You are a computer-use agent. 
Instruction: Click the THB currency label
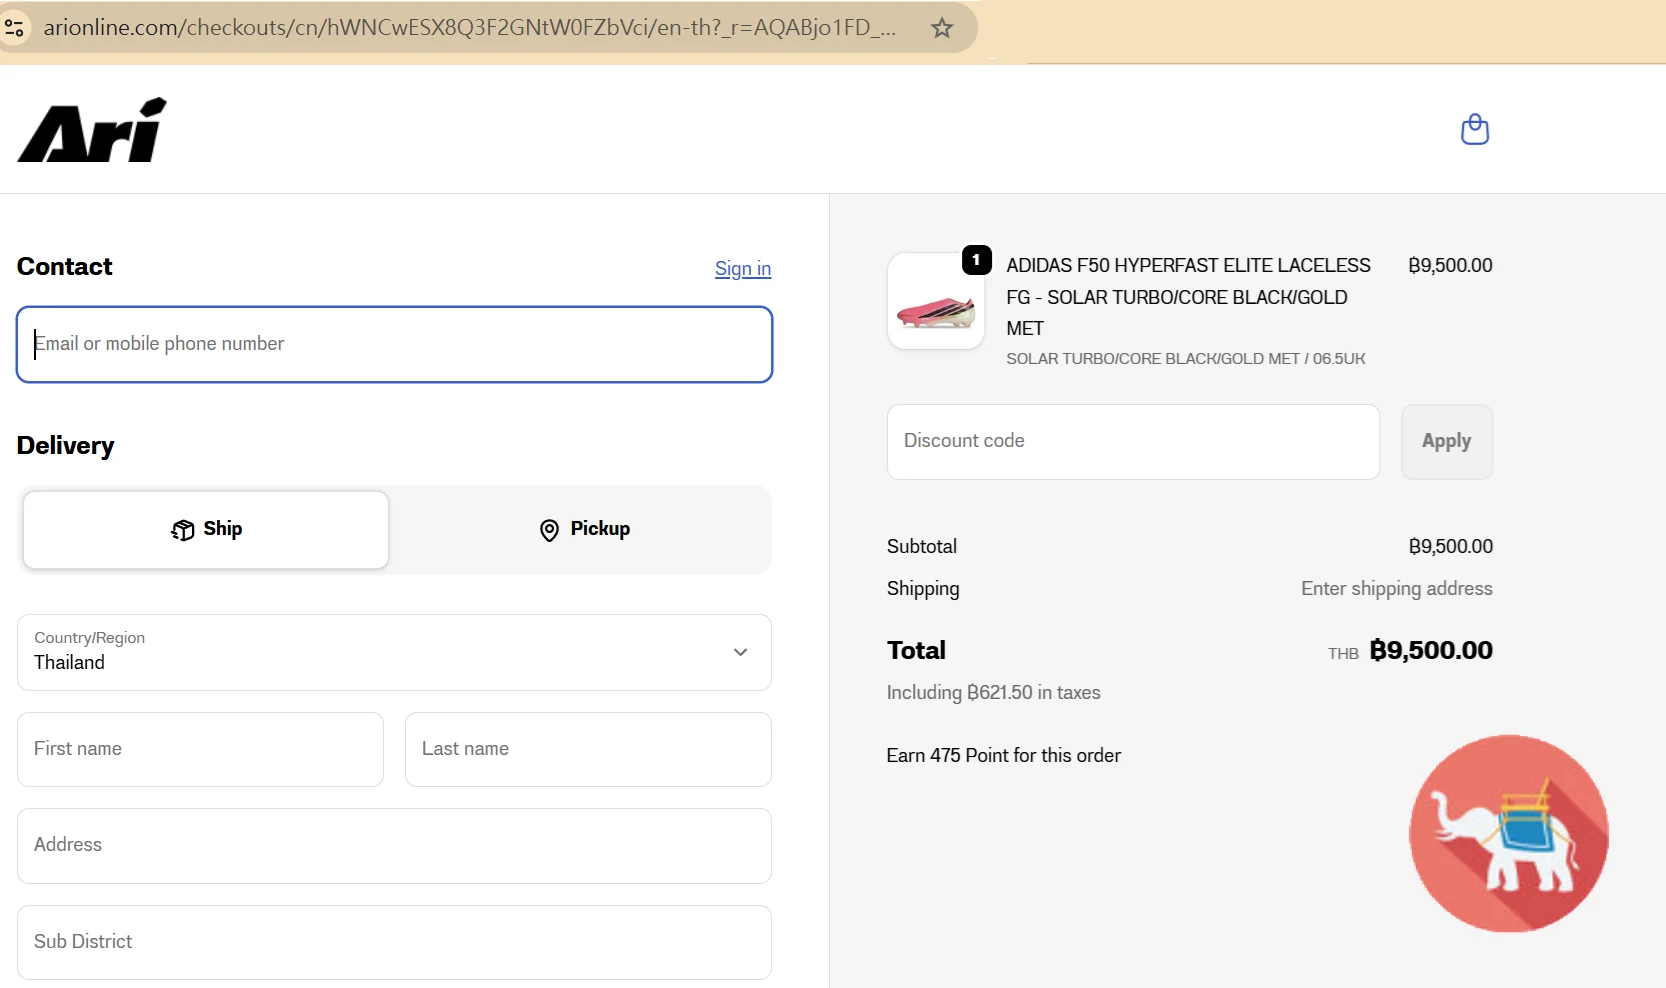coord(1343,654)
